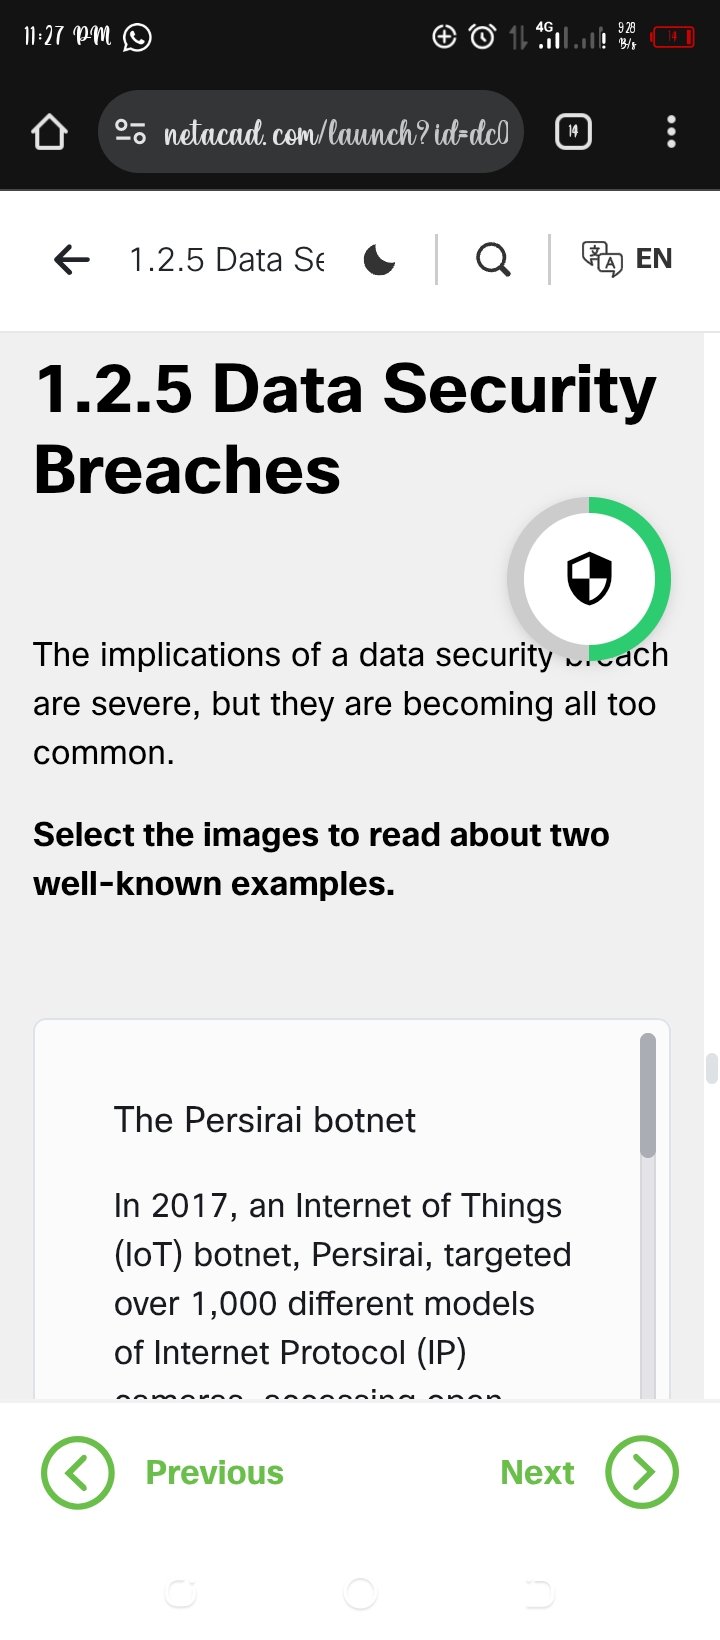720x1640 pixels.
Task: Open course search with the magnifier icon
Action: point(492,260)
